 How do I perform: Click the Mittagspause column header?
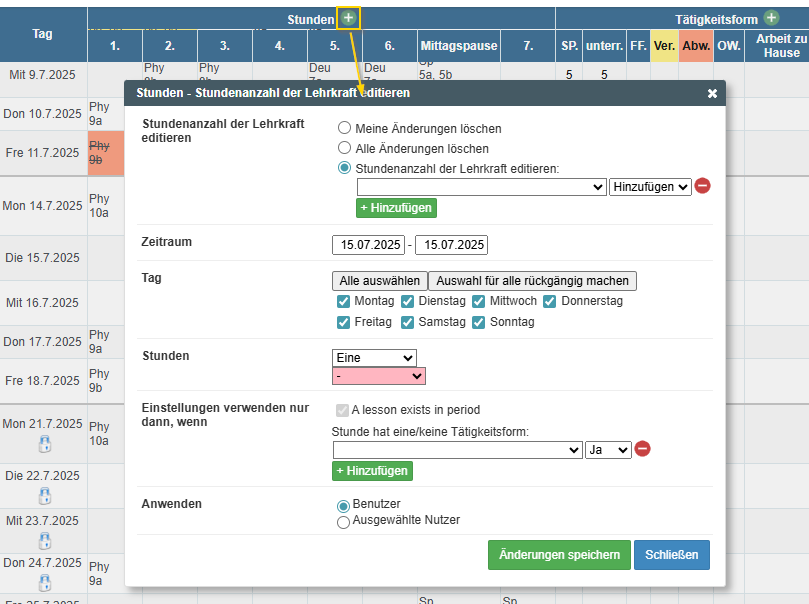[x=459, y=46]
